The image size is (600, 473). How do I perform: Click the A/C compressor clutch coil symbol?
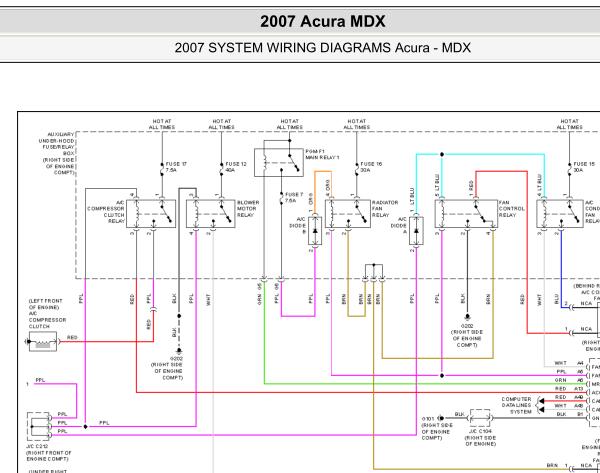coord(42,341)
